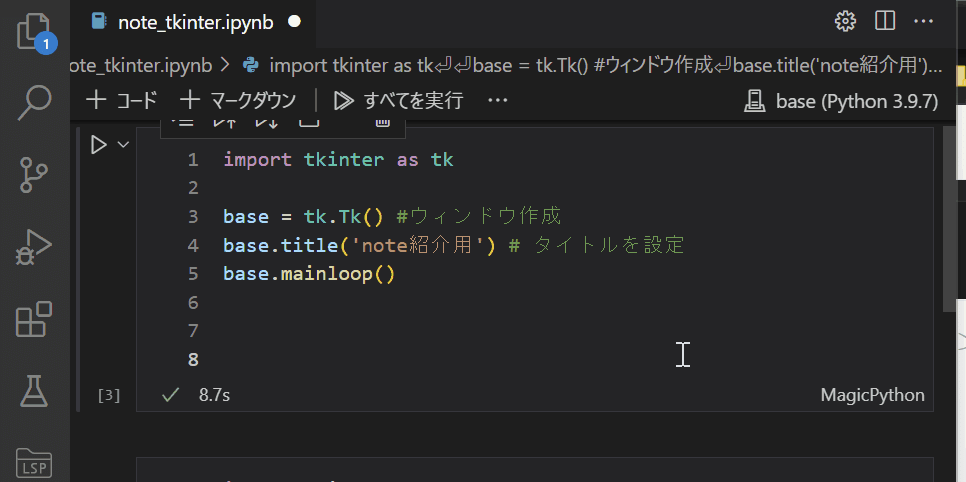
Task: Click the line base.title('note紹介用')
Action: pyautogui.click(x=359, y=245)
